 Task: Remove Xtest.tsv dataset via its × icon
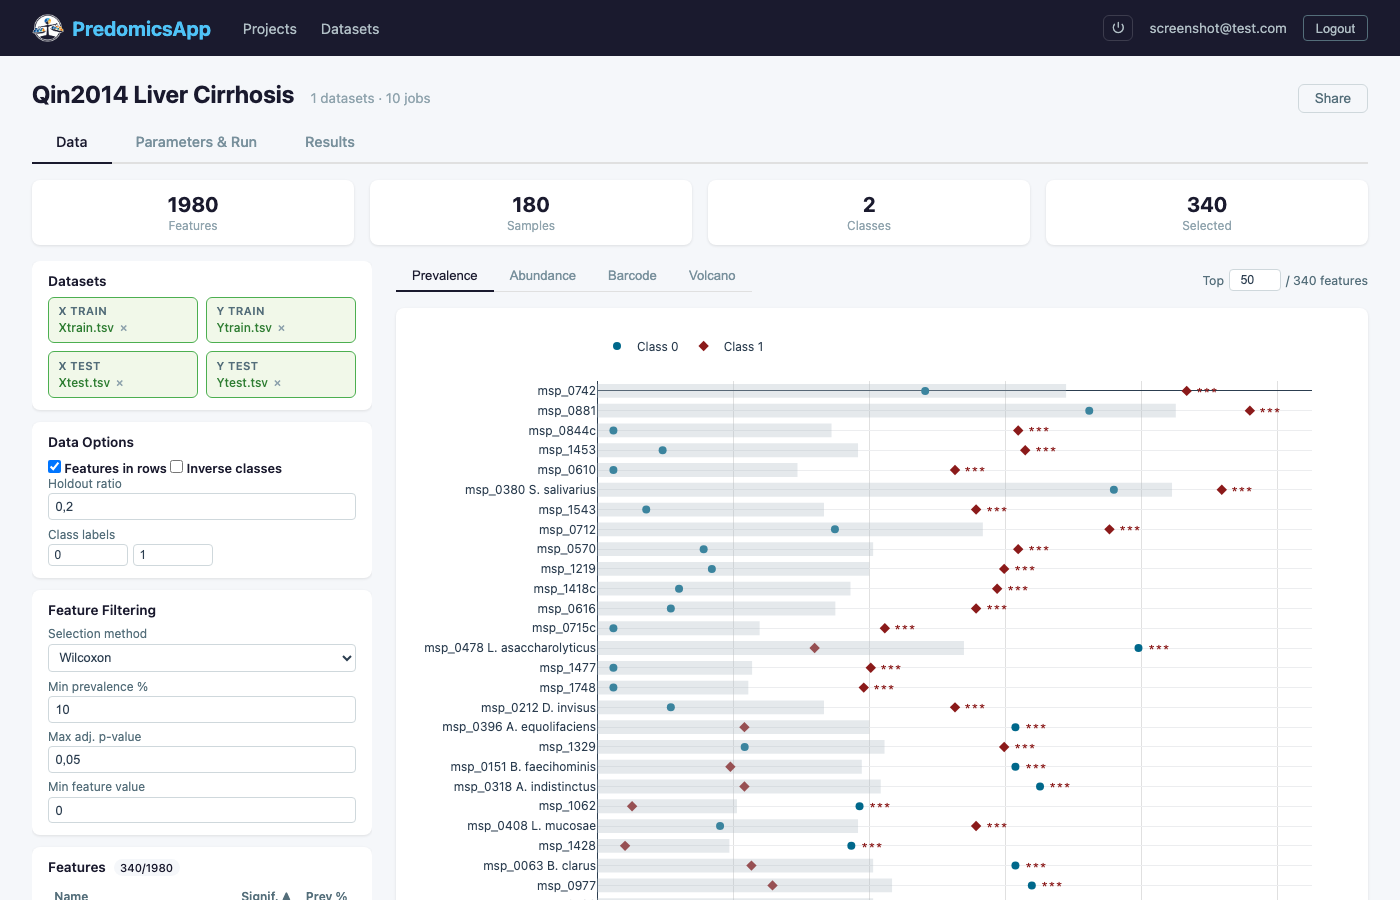119,382
